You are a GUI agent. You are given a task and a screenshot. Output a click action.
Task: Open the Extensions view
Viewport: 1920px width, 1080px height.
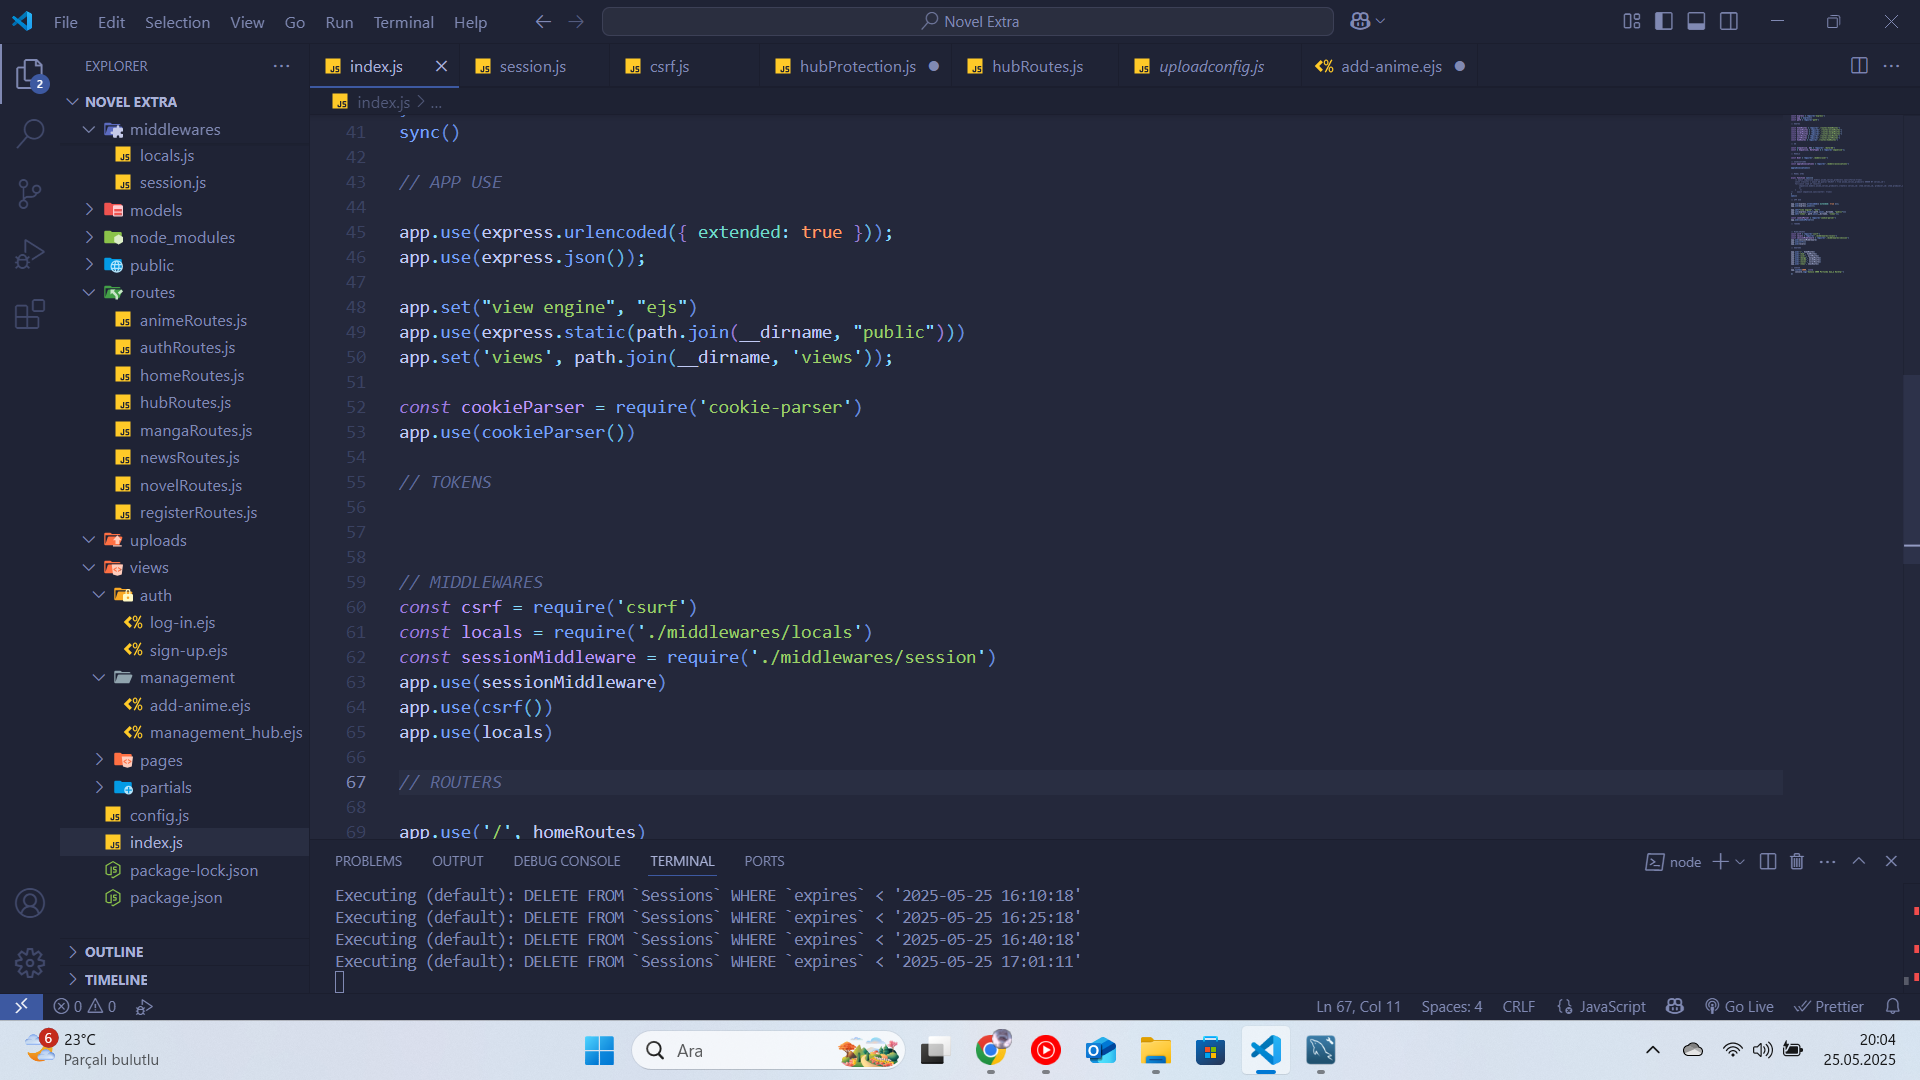(x=30, y=314)
